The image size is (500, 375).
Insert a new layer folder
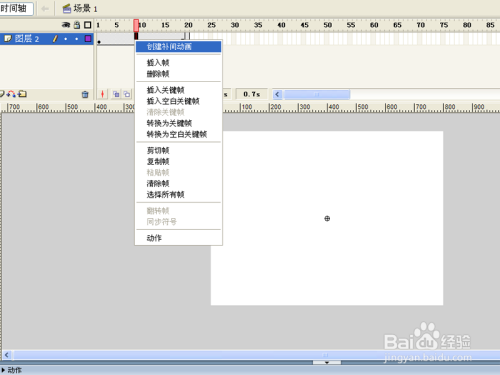click(x=22, y=94)
